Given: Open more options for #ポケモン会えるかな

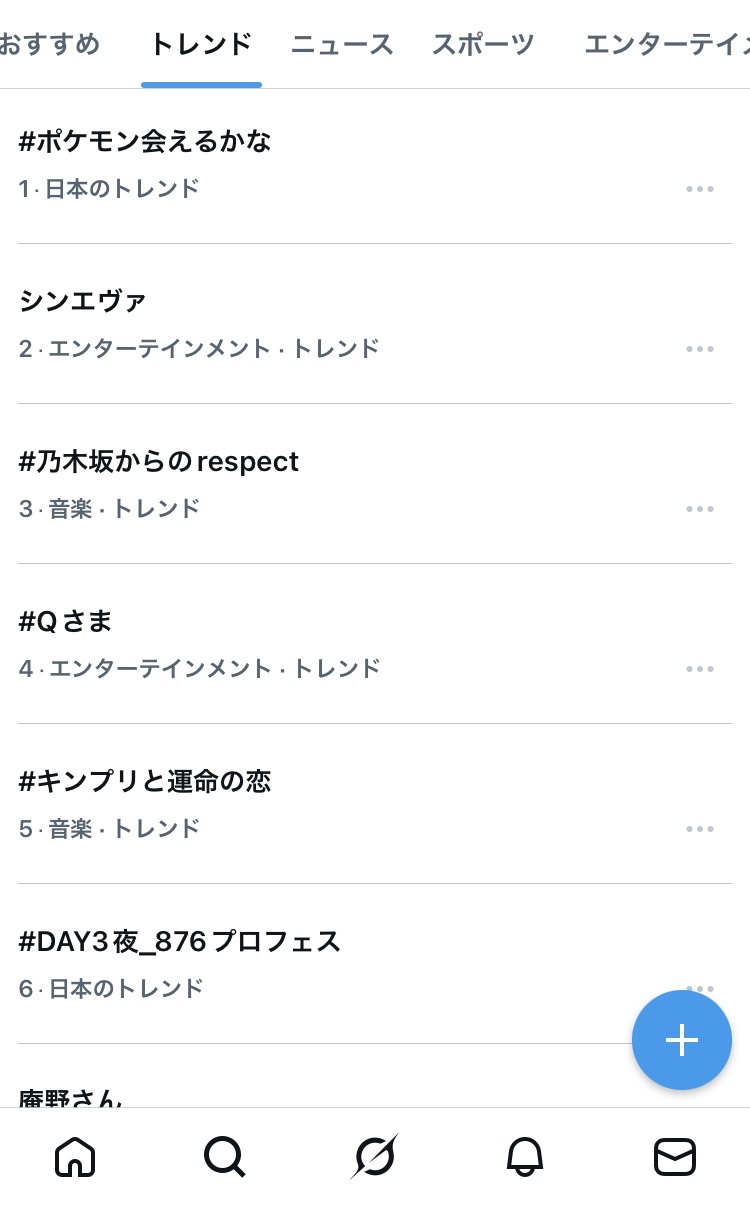Looking at the screenshot, I should [700, 189].
